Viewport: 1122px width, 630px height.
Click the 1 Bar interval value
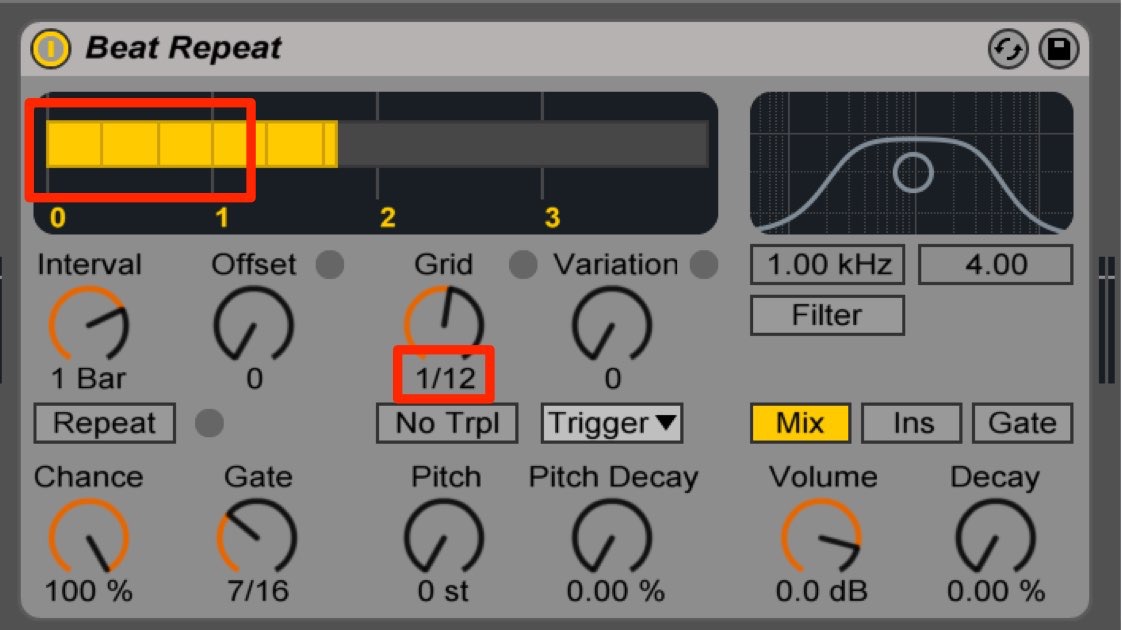point(89,378)
